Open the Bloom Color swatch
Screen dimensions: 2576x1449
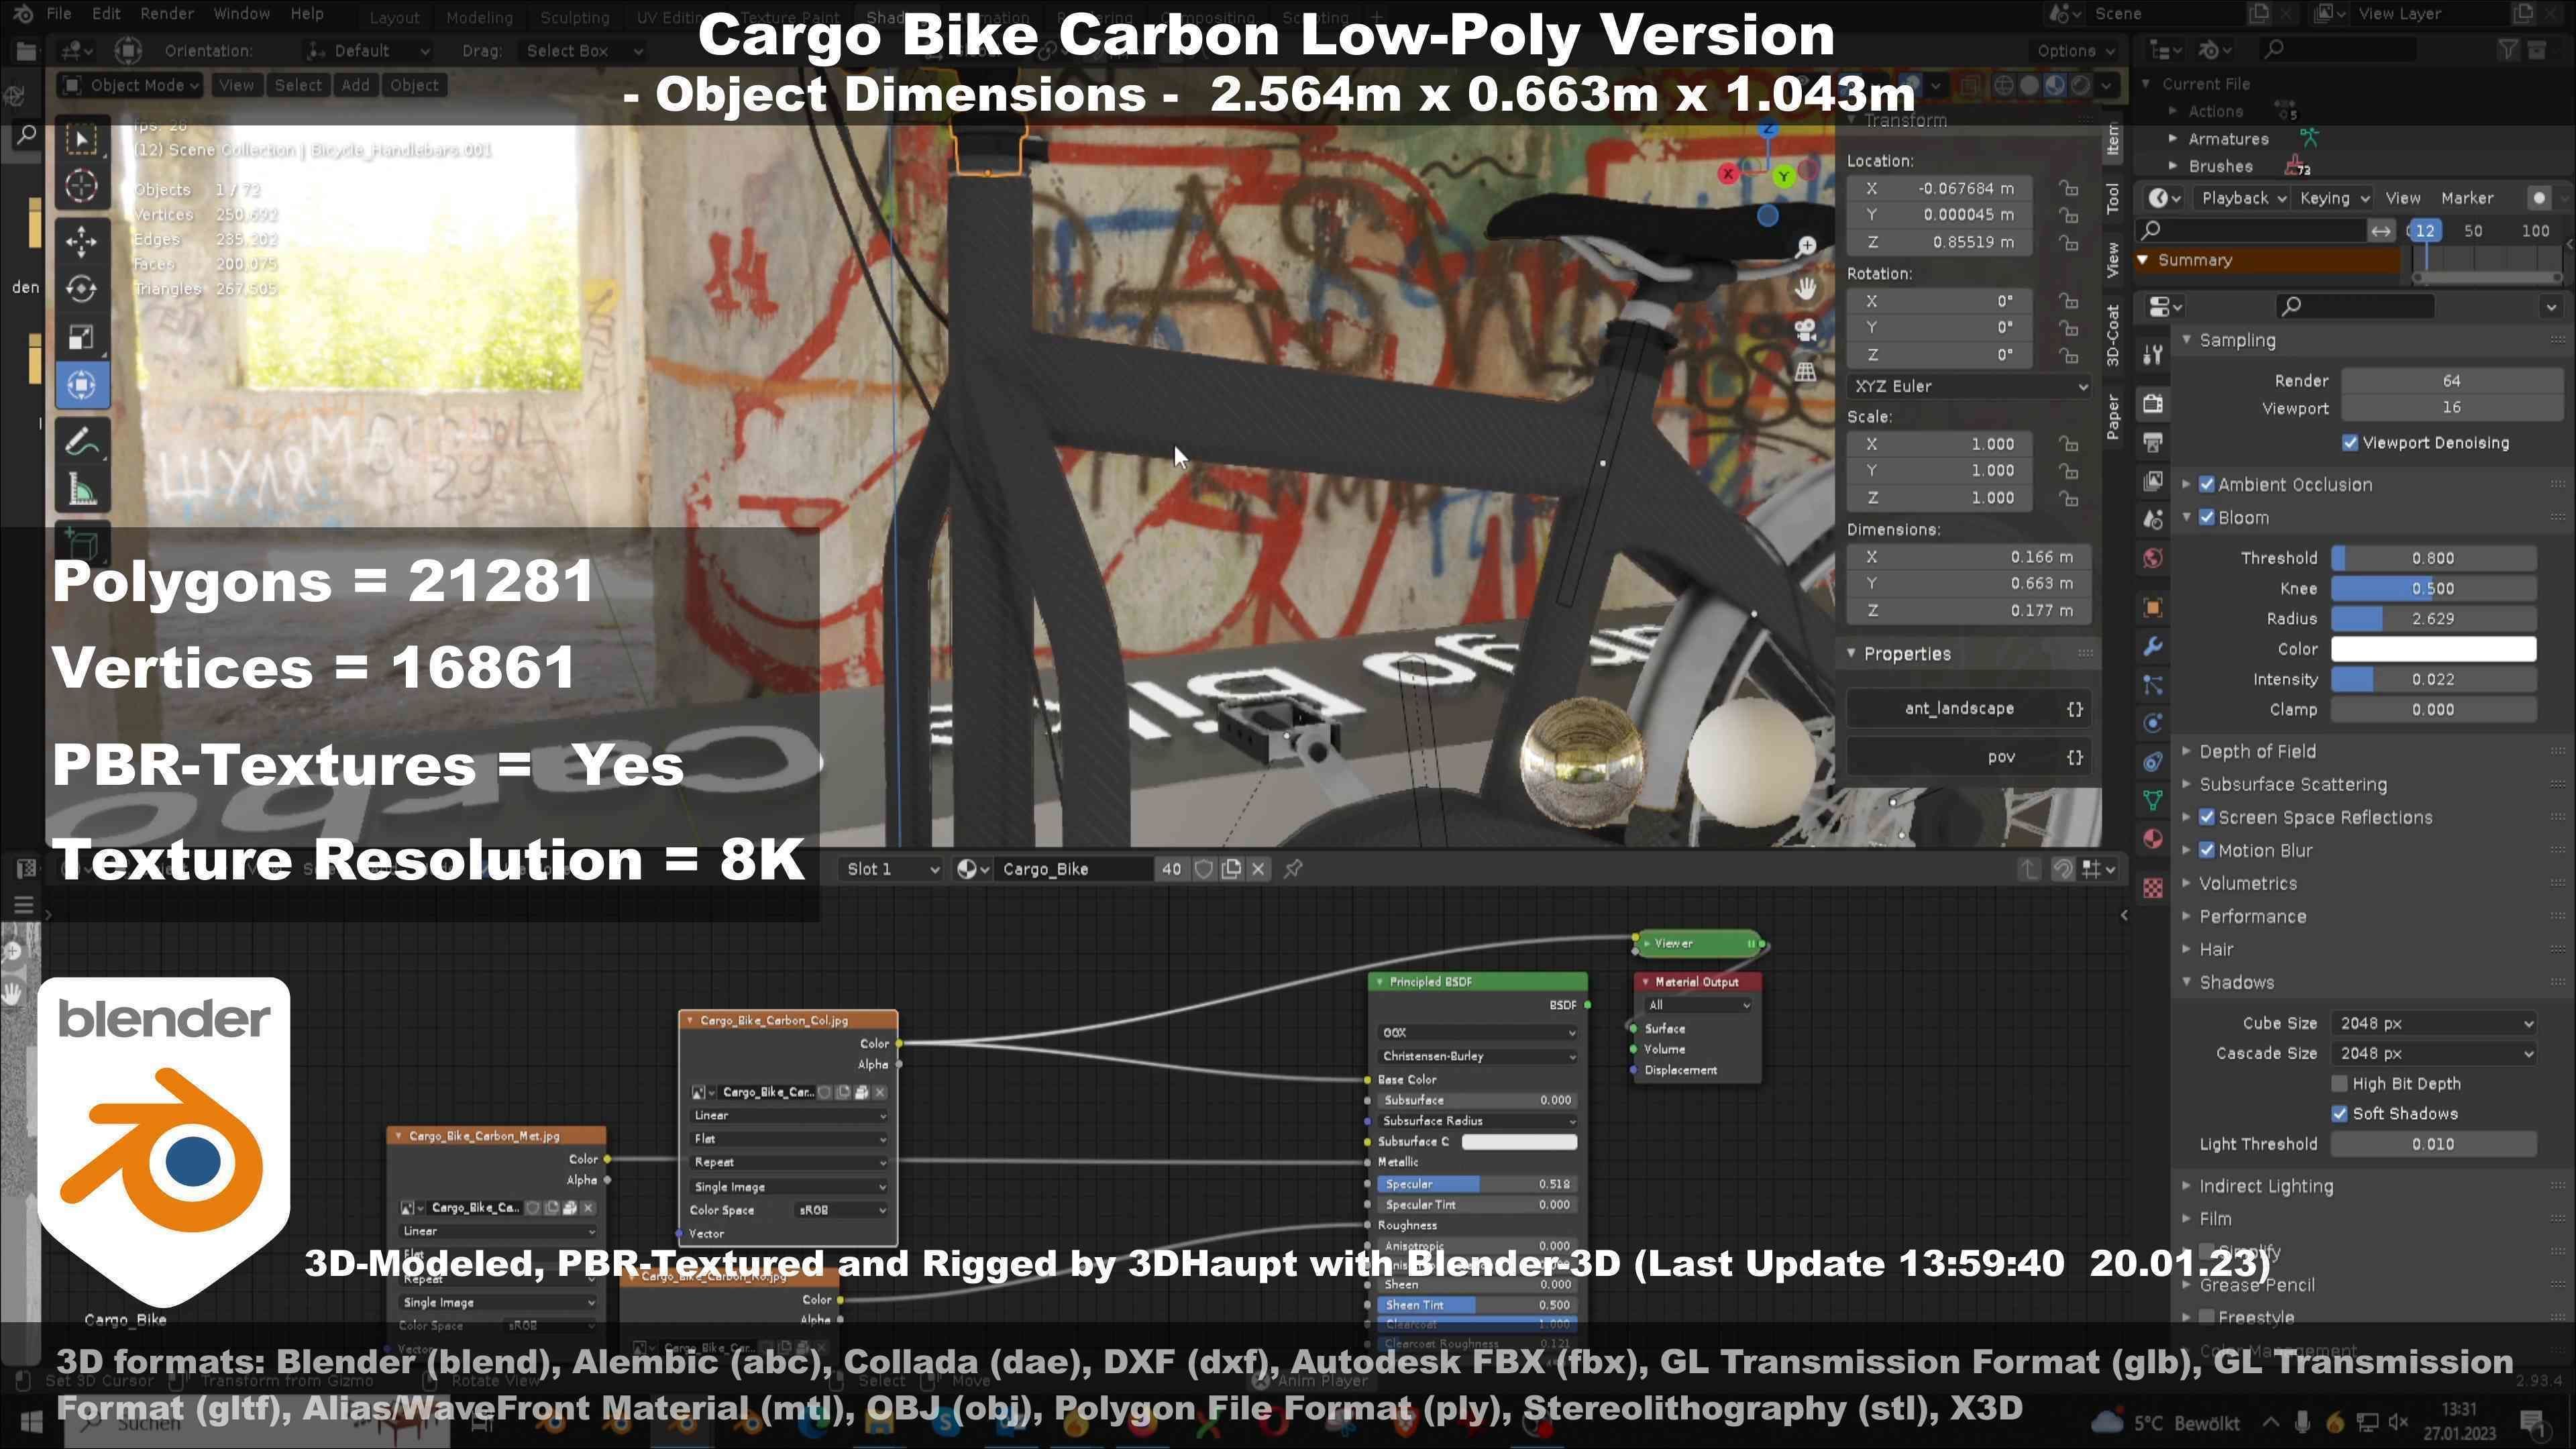point(2433,649)
